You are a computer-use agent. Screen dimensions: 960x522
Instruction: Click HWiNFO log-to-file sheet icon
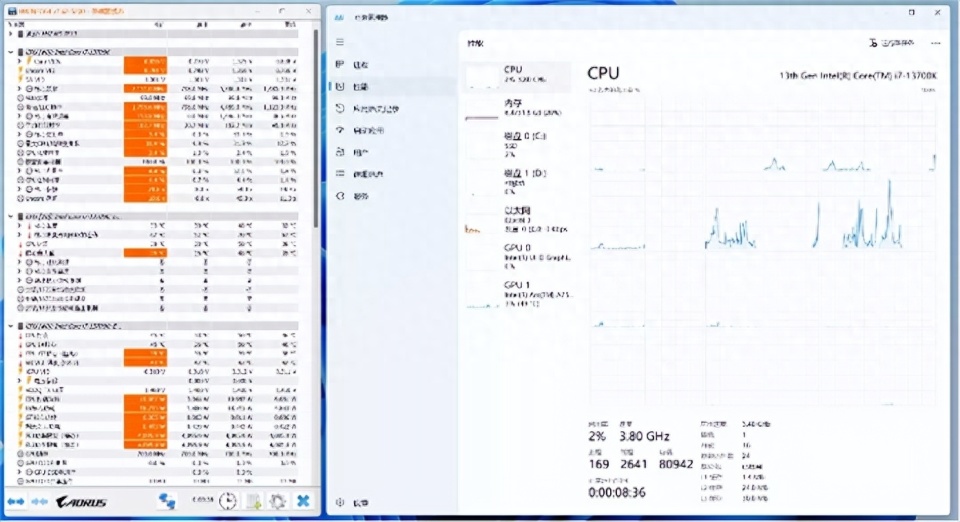pos(253,501)
